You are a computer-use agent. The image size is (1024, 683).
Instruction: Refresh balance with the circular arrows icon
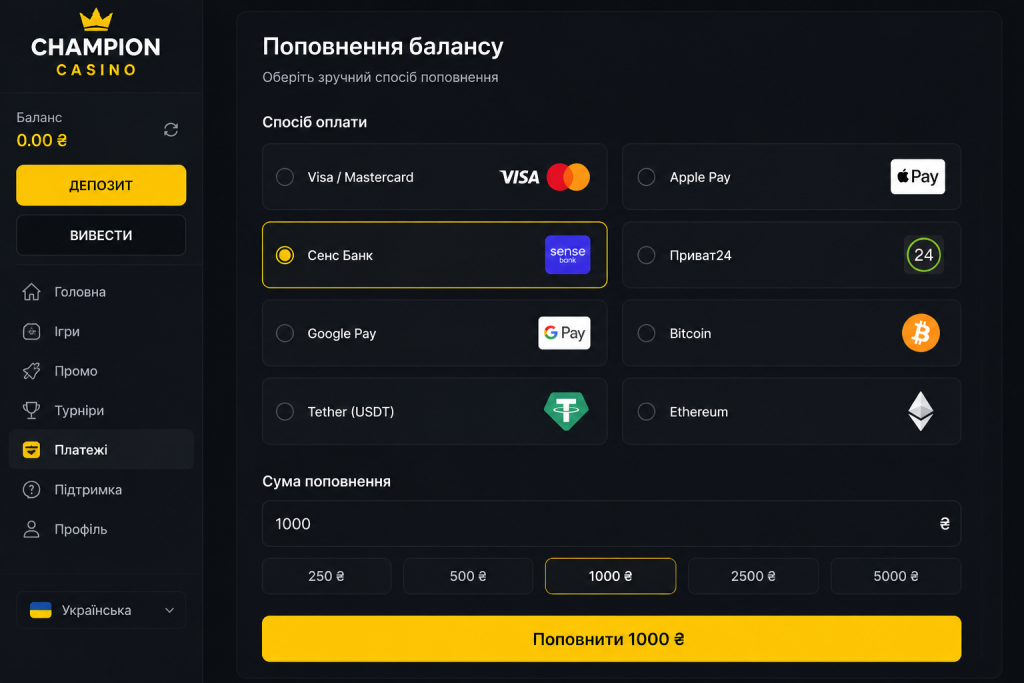[171, 130]
